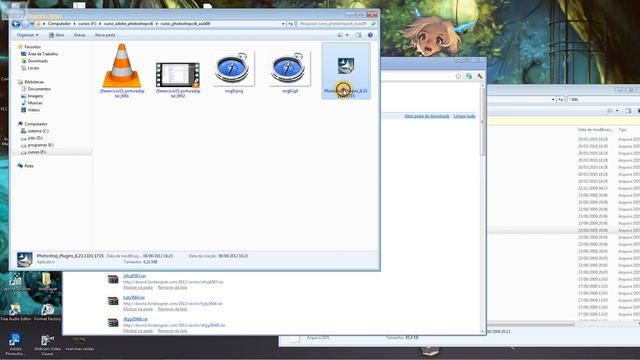Open Imagens library
The image size is (640, 360).
pyautogui.click(x=32, y=96)
